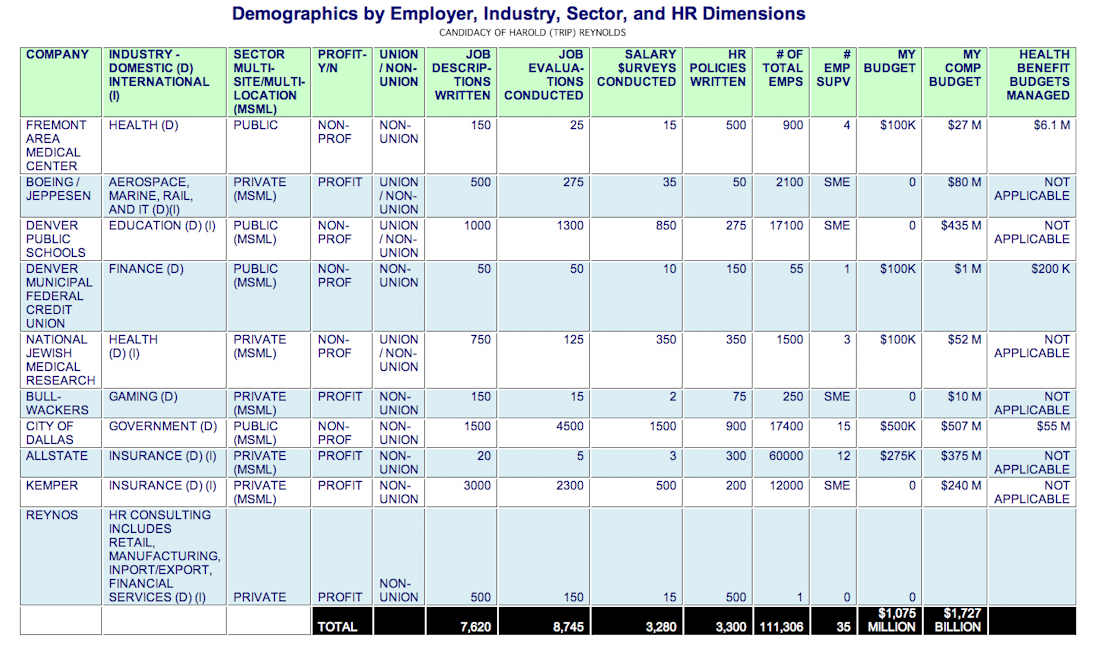Select the 850 salary surveys value
The width and height of the screenshot is (1100, 645).
point(666,226)
